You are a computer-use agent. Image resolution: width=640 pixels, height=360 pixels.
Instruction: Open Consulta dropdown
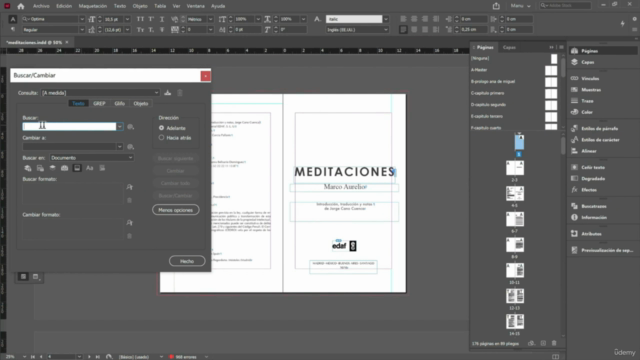click(100, 93)
